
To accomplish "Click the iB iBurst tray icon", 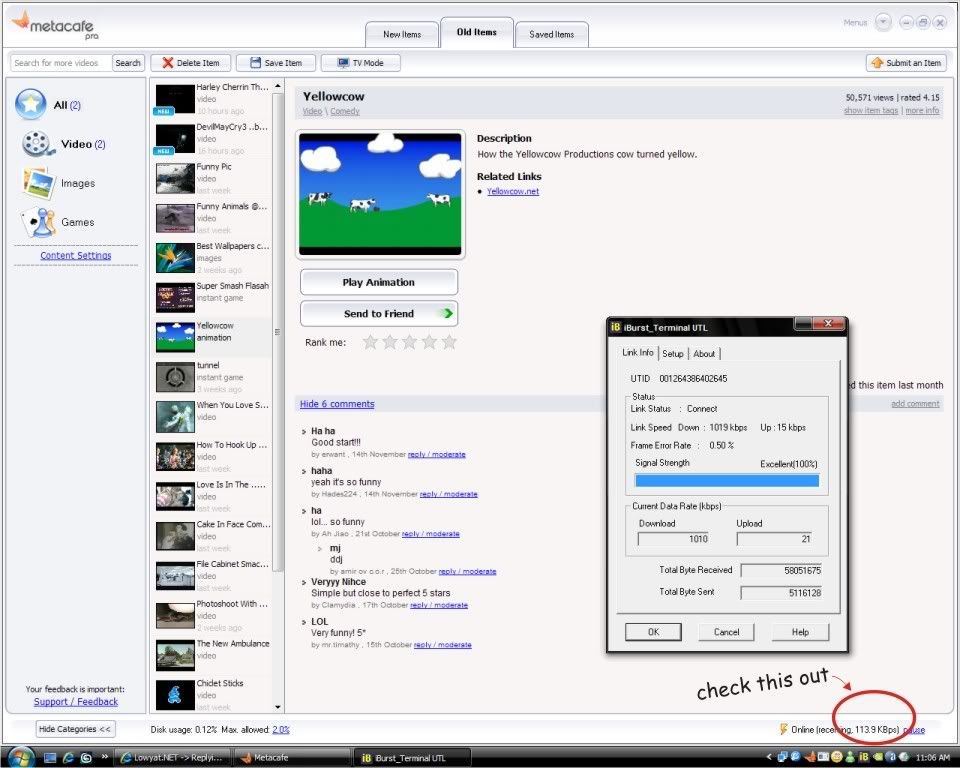I will tap(864, 757).
